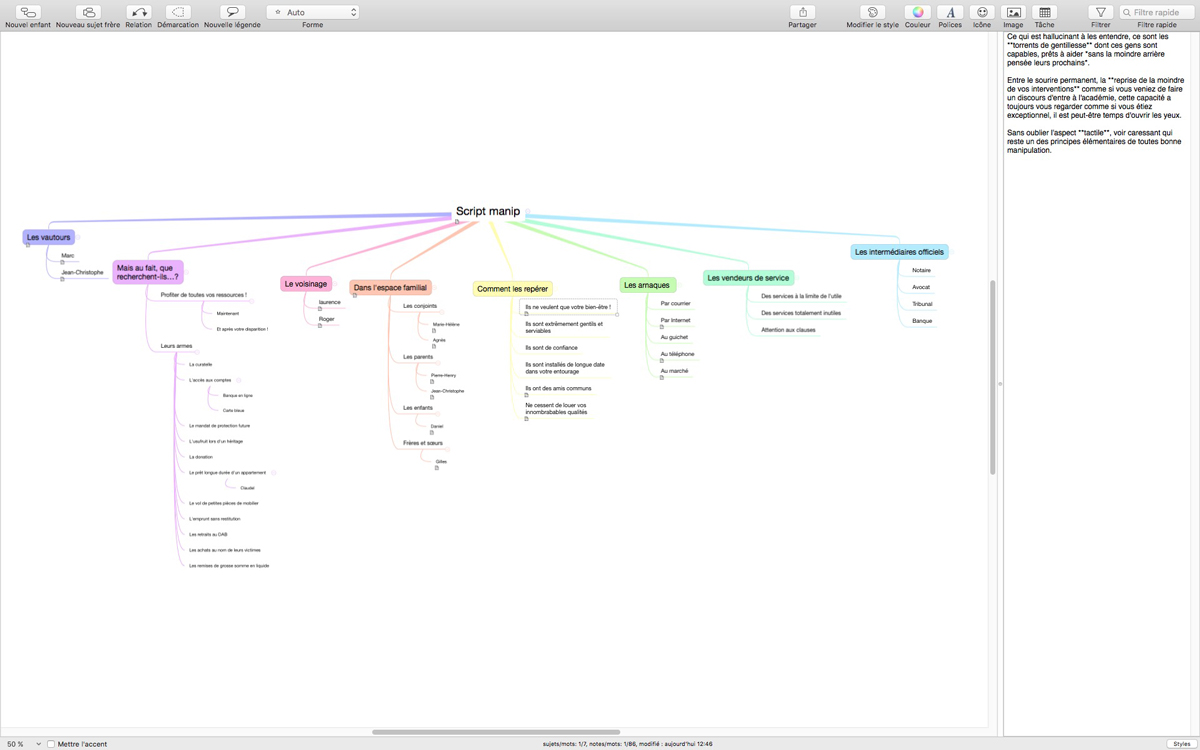Open the note icon under Agnès
Screen dimensions: 1200x750
[434, 347]
